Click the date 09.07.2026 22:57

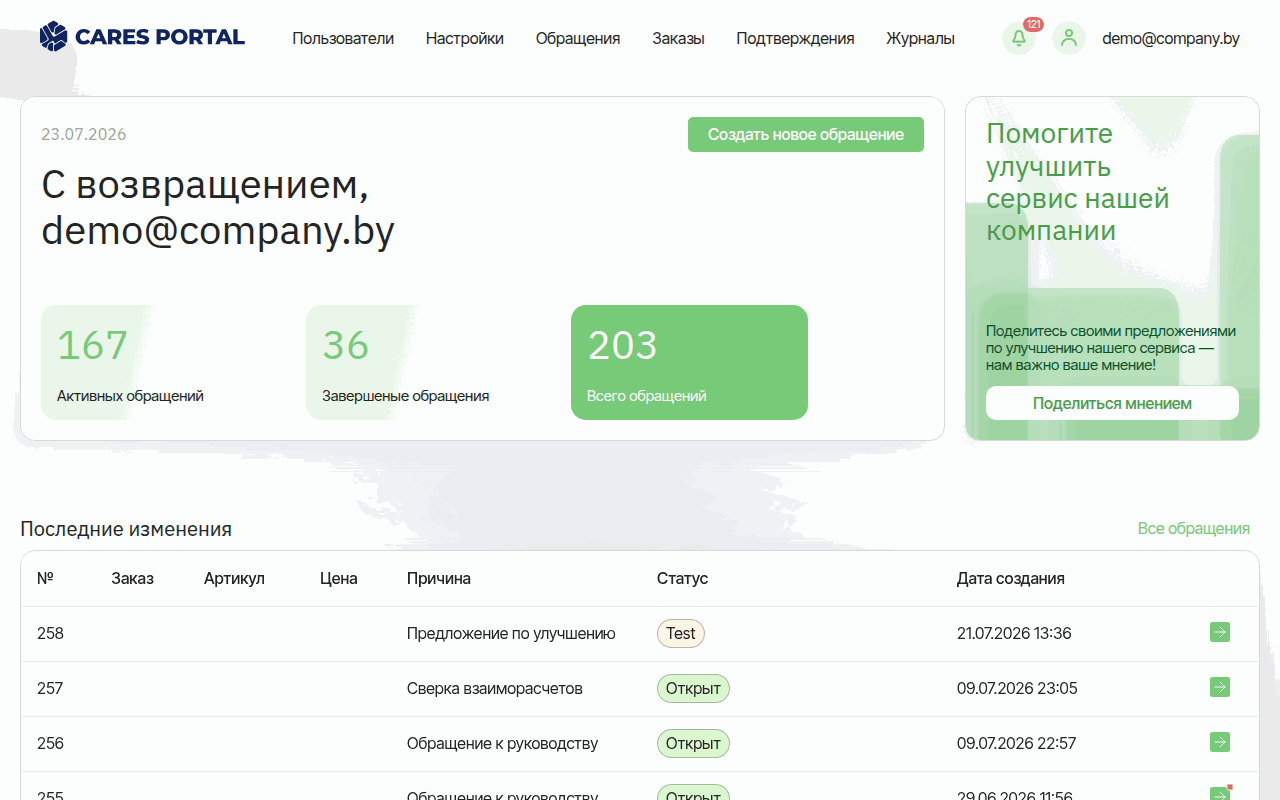[1017, 743]
